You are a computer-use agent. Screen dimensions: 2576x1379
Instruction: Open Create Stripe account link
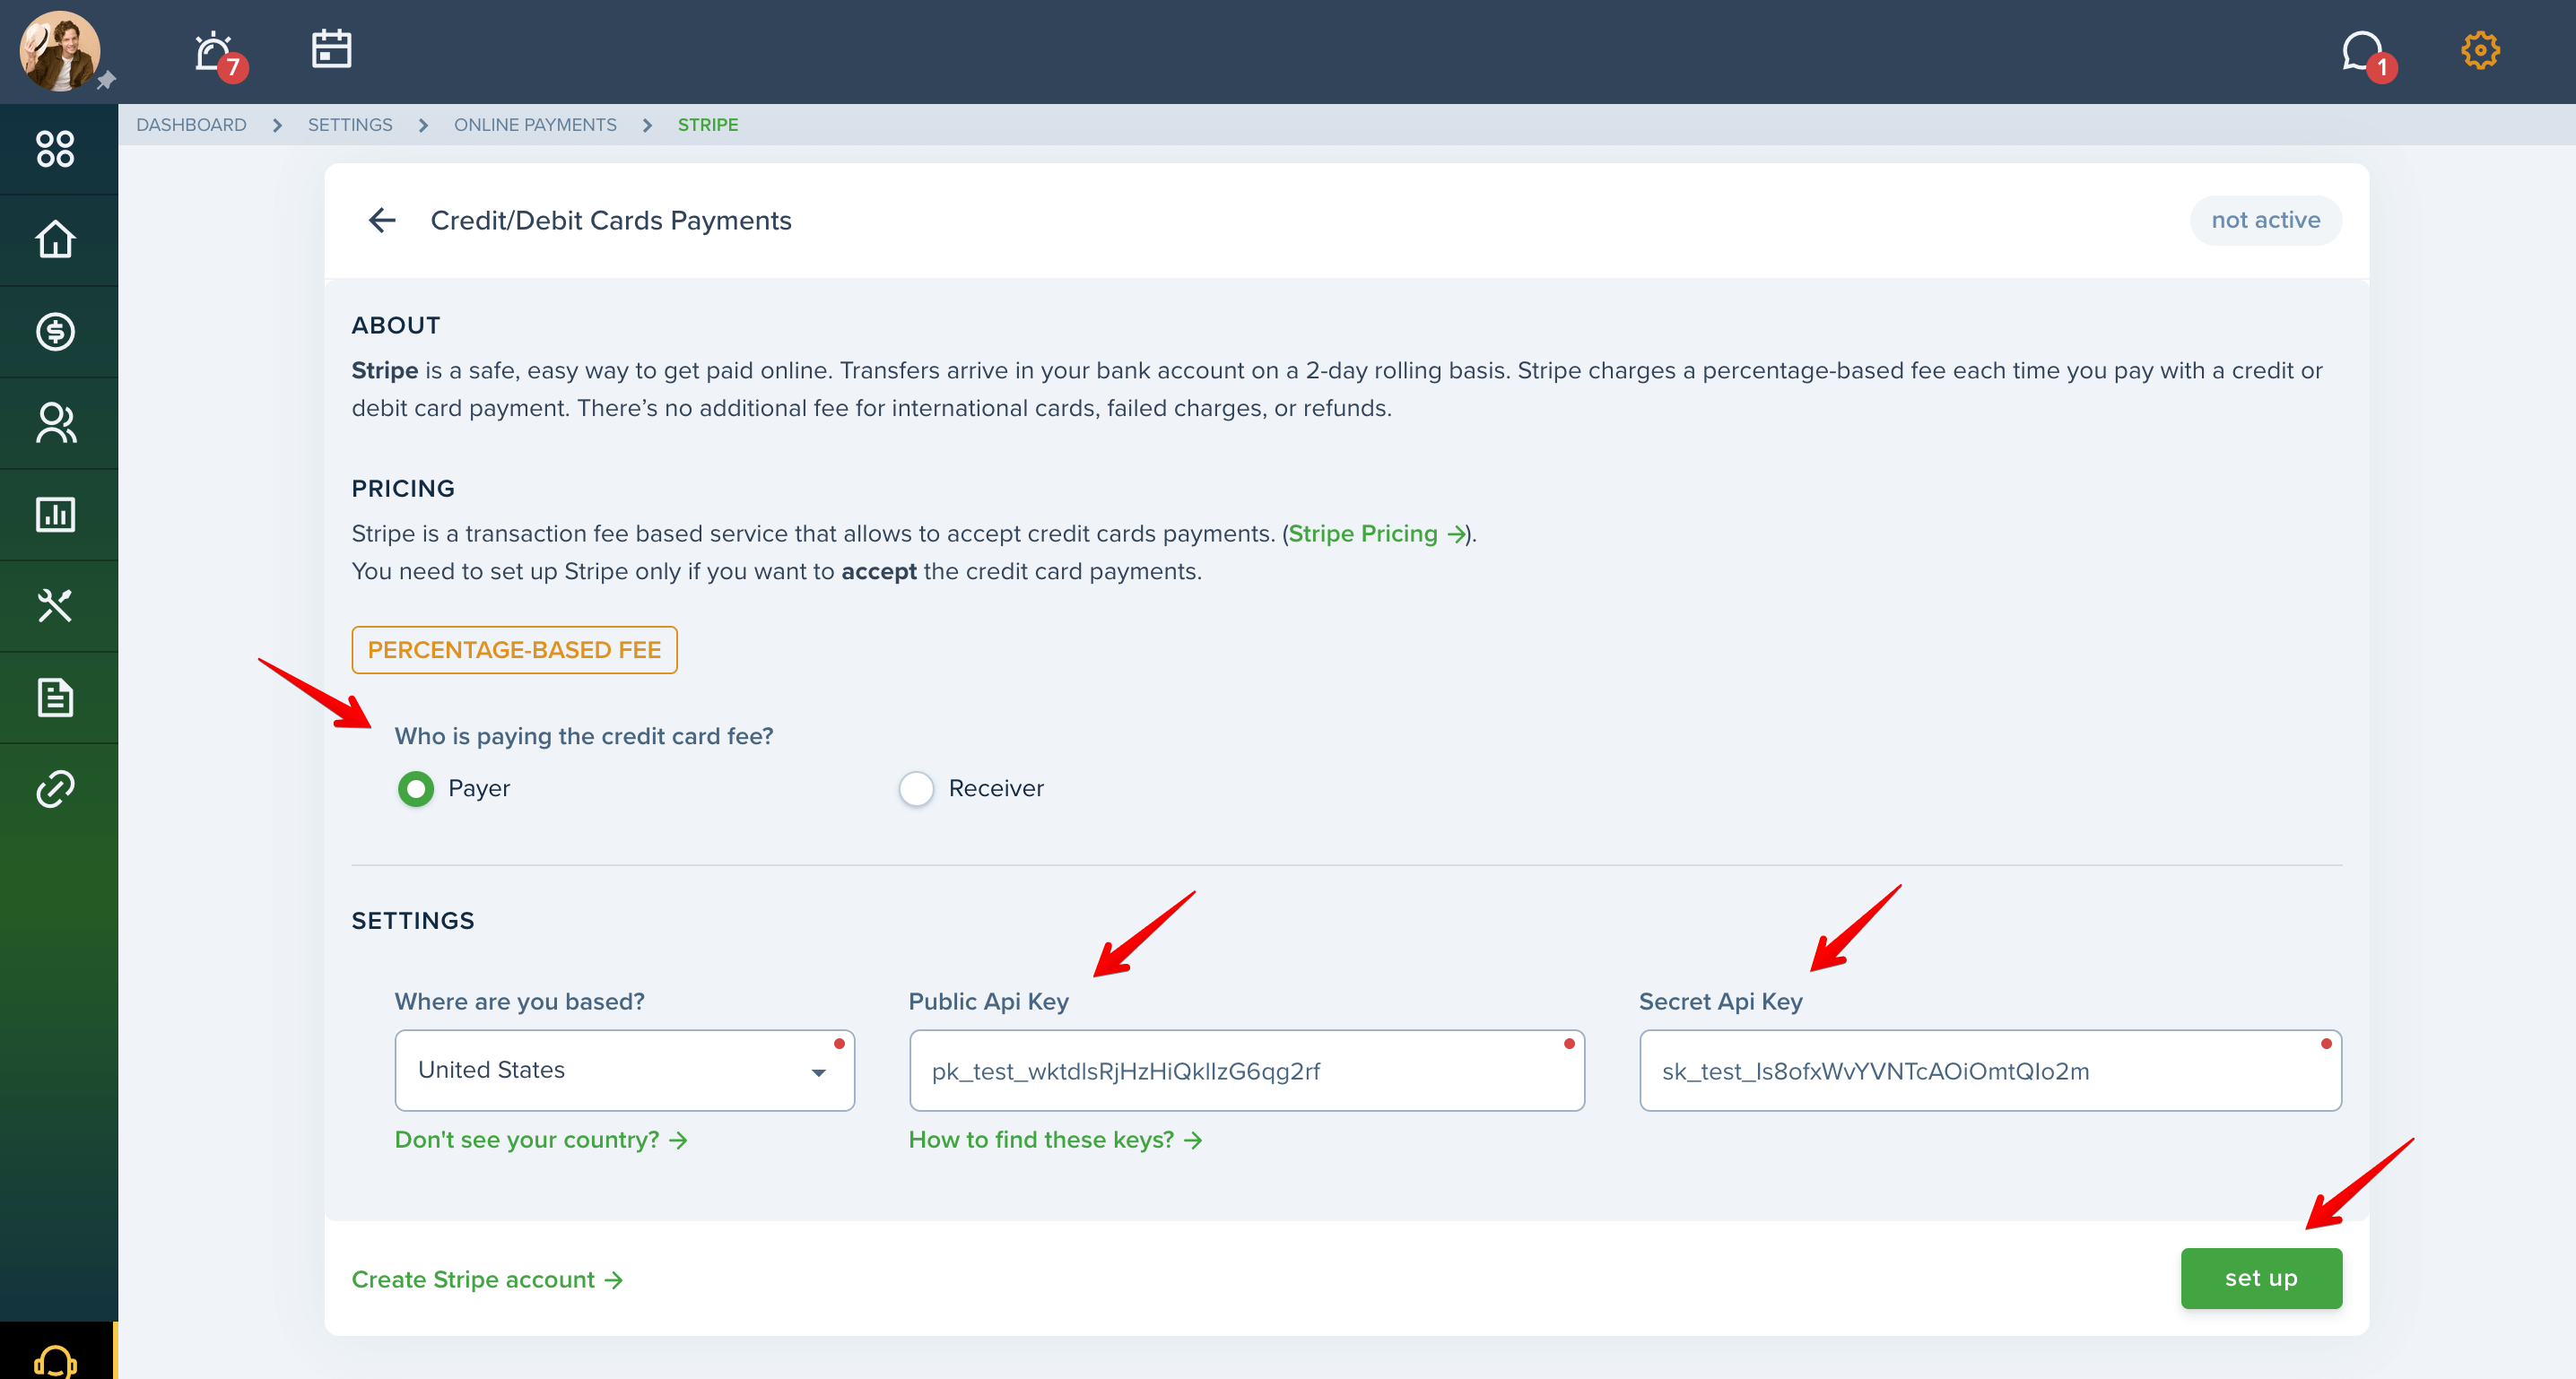coord(487,1280)
